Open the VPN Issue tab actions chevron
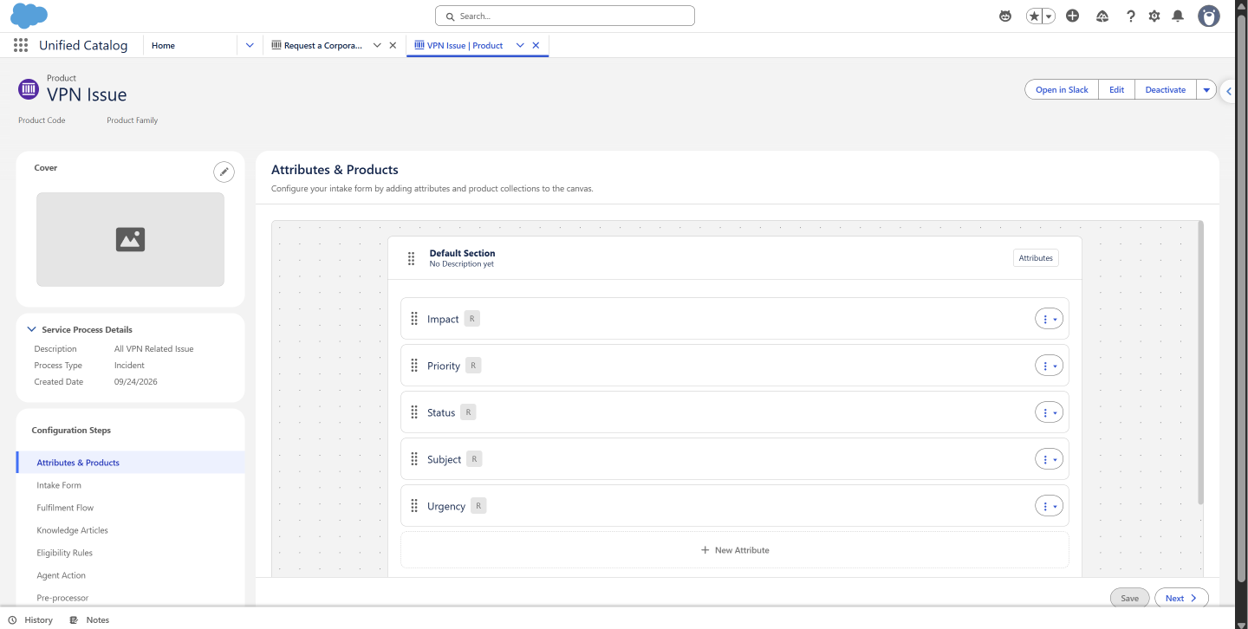1248x629 pixels. pyautogui.click(x=520, y=45)
